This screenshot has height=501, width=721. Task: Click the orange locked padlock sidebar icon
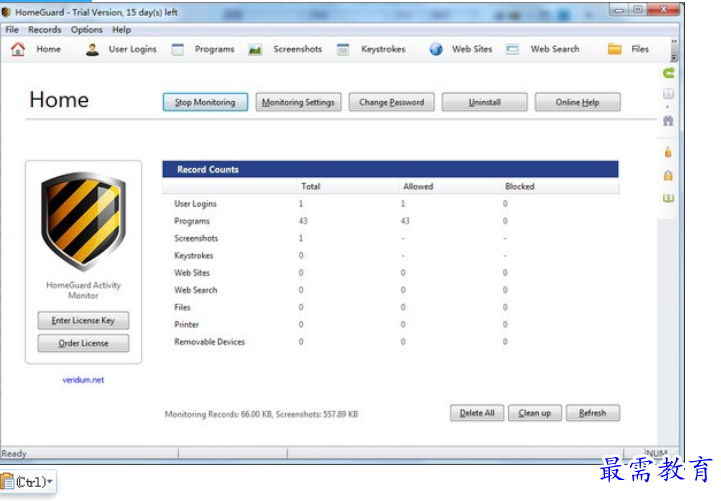point(668,175)
